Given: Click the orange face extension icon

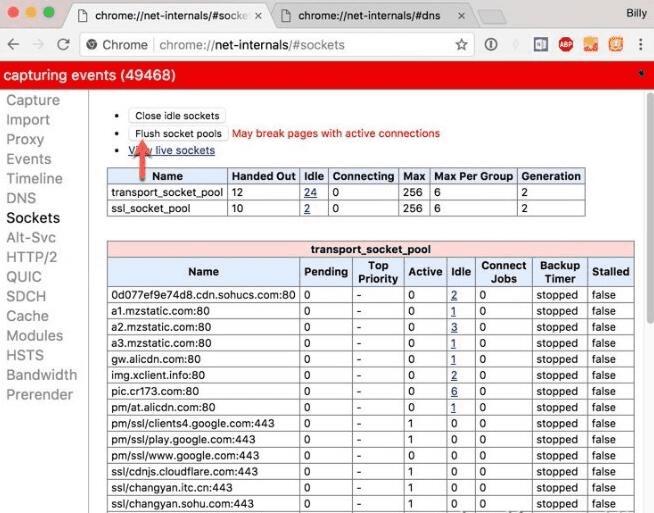Looking at the screenshot, I should click(x=616, y=44).
